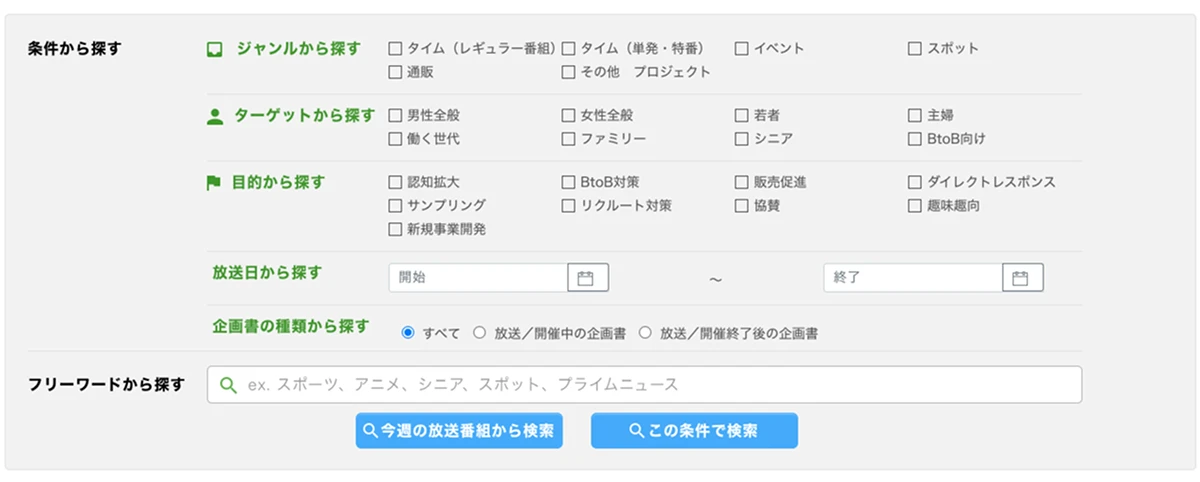Enable the イベント genre checkbox
1200x482 pixels.
click(742, 48)
